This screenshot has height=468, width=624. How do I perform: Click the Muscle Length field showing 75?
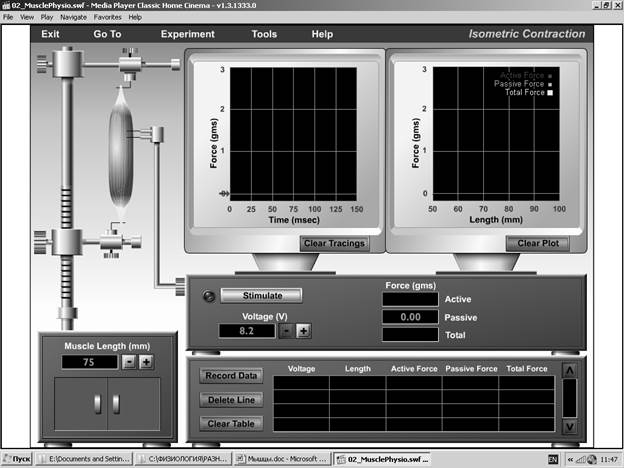point(90,362)
